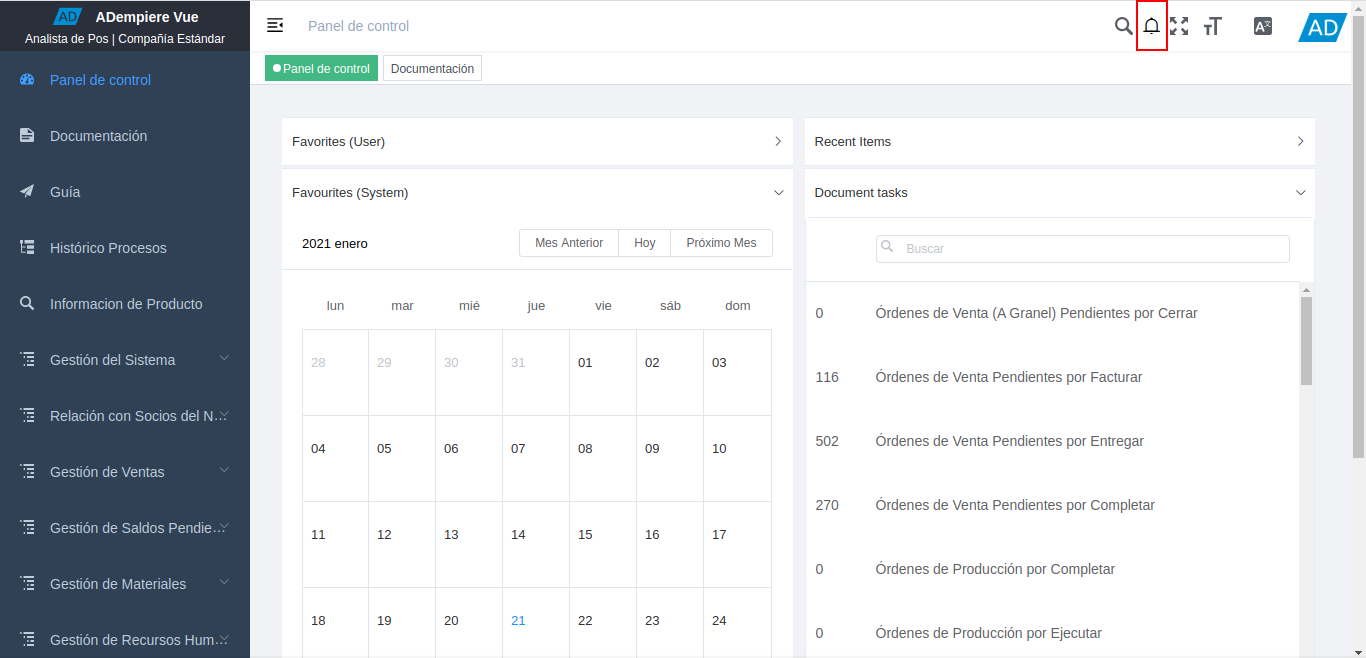Select the Panel de control tab

point(321,69)
